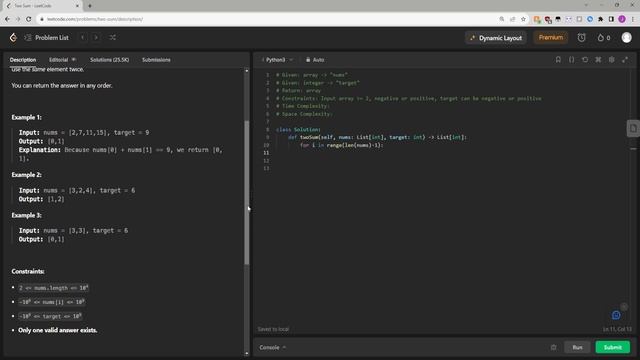Viewport: 640px width, 360px height.
Task: Format code with curly braces icon
Action: coord(571,60)
